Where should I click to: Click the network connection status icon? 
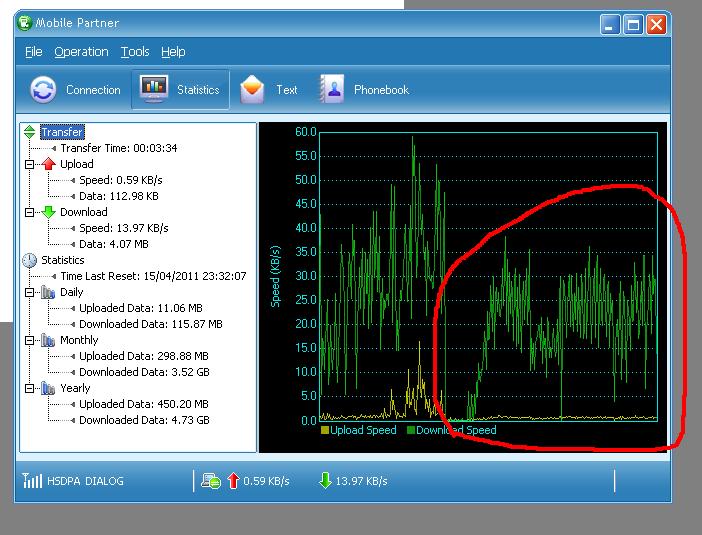click(x=211, y=481)
